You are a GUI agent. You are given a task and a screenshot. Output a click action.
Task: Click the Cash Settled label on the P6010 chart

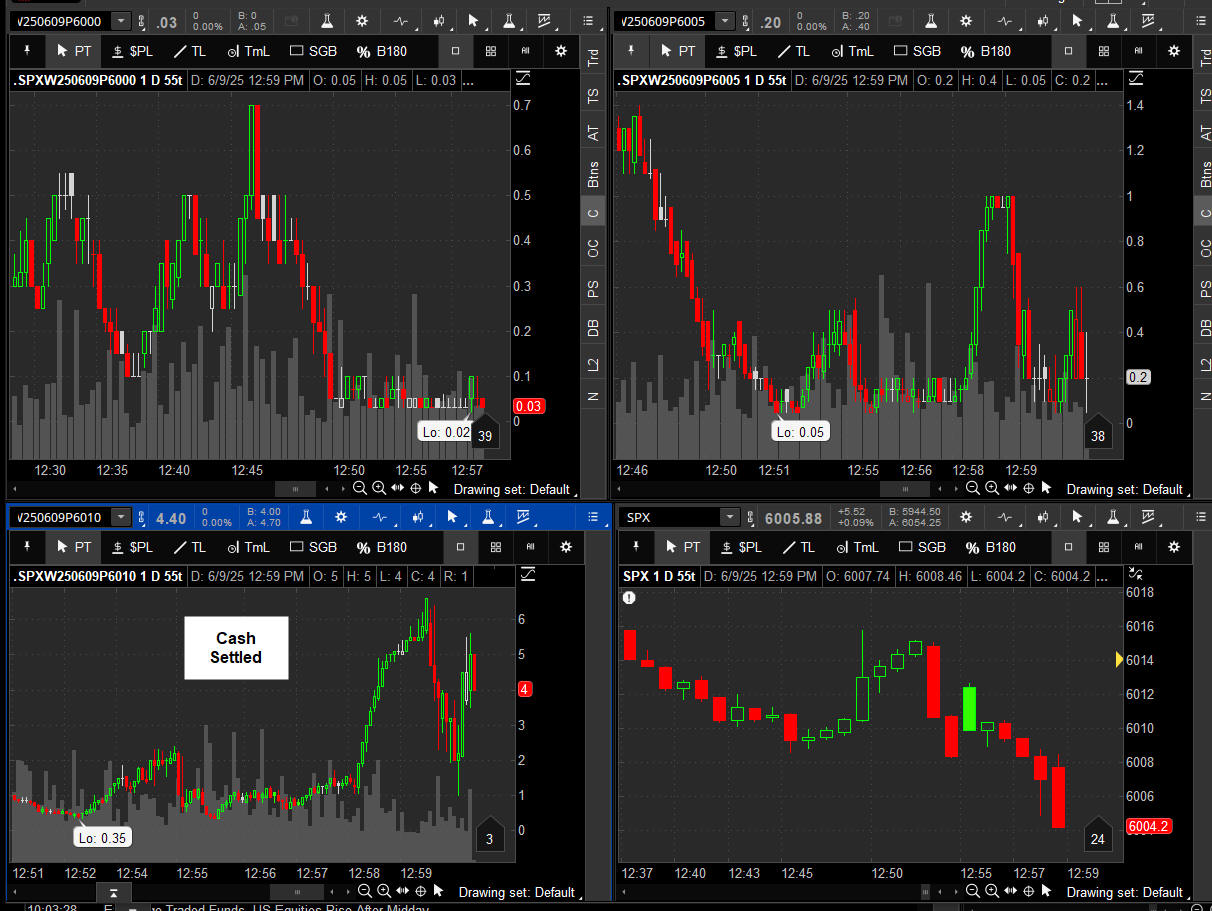[236, 648]
